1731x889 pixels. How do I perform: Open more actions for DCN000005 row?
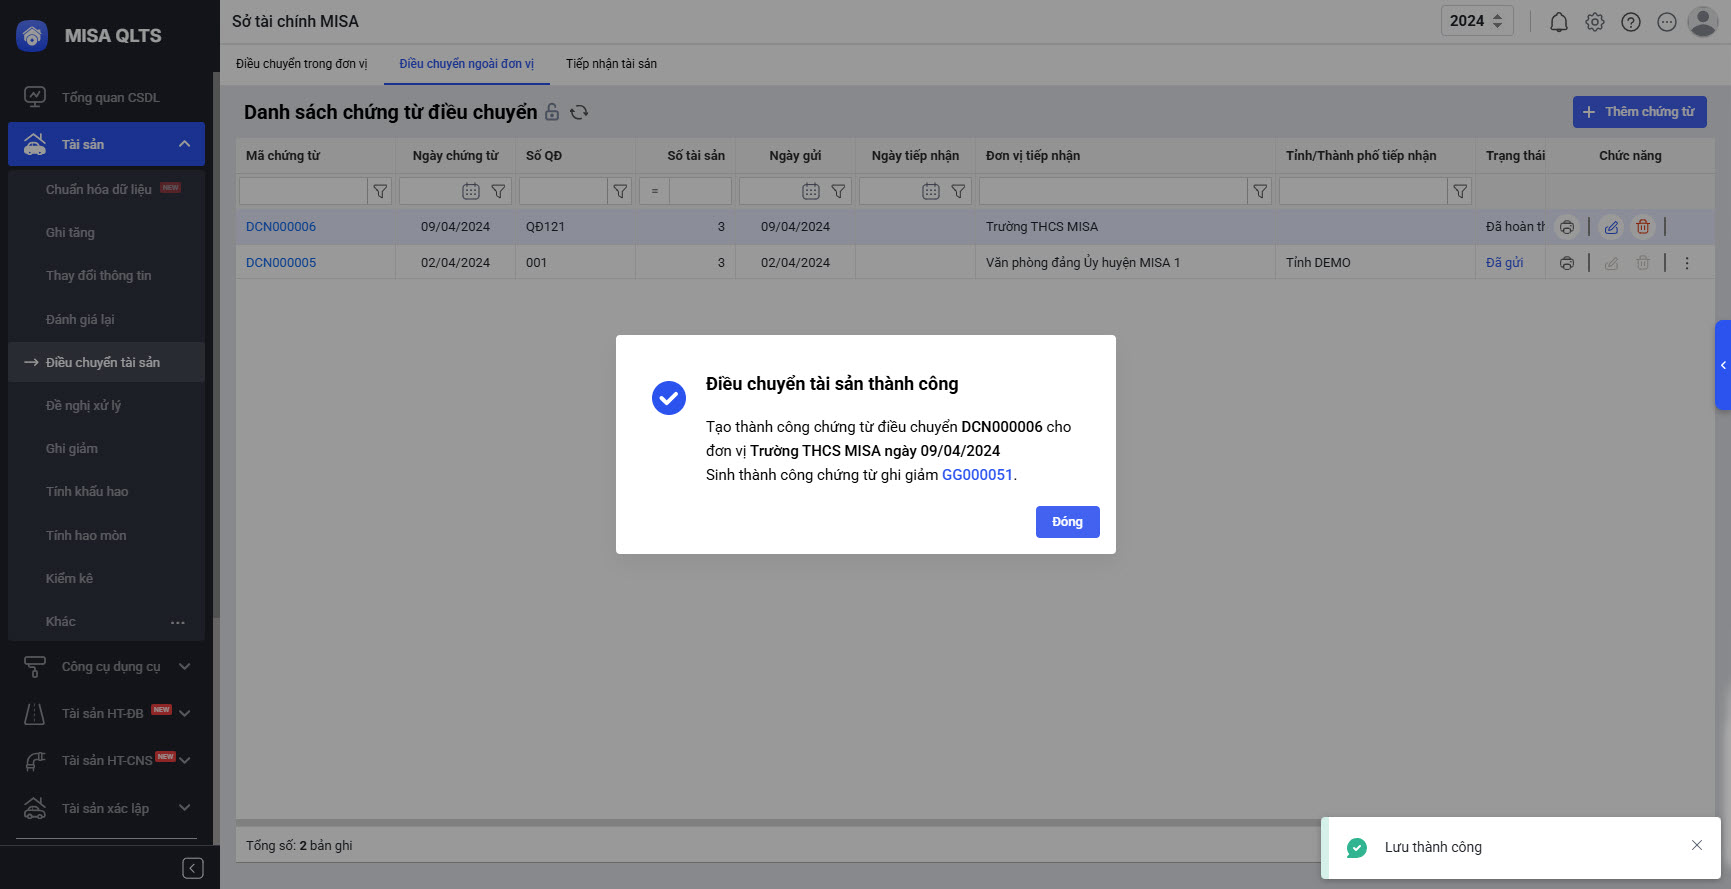pyautogui.click(x=1687, y=263)
